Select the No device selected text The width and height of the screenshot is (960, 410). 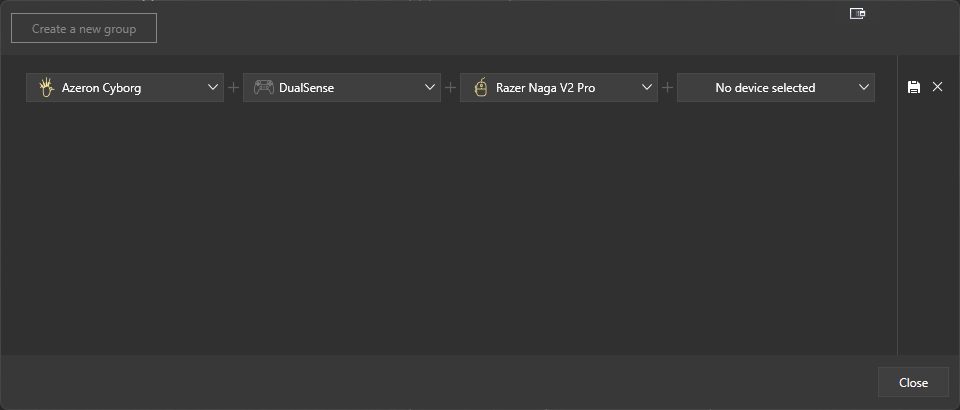pos(765,88)
